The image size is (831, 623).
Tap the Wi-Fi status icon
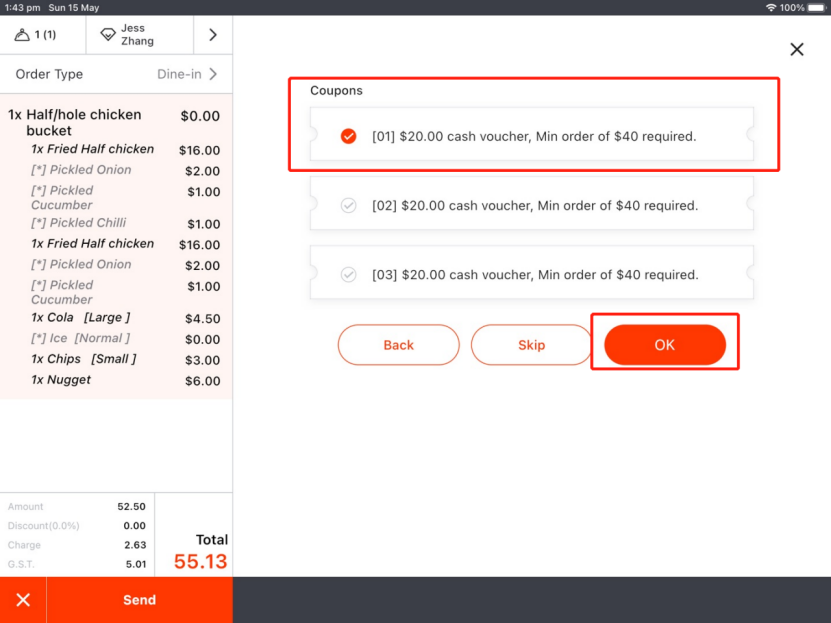click(x=771, y=7)
